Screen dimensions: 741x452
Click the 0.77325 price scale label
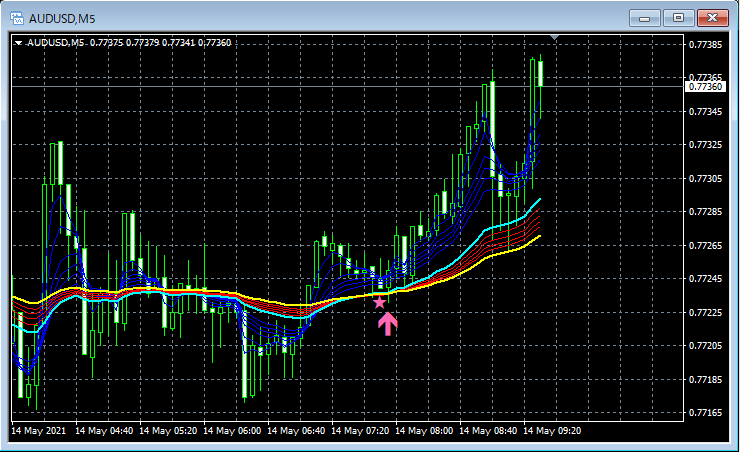(705, 145)
